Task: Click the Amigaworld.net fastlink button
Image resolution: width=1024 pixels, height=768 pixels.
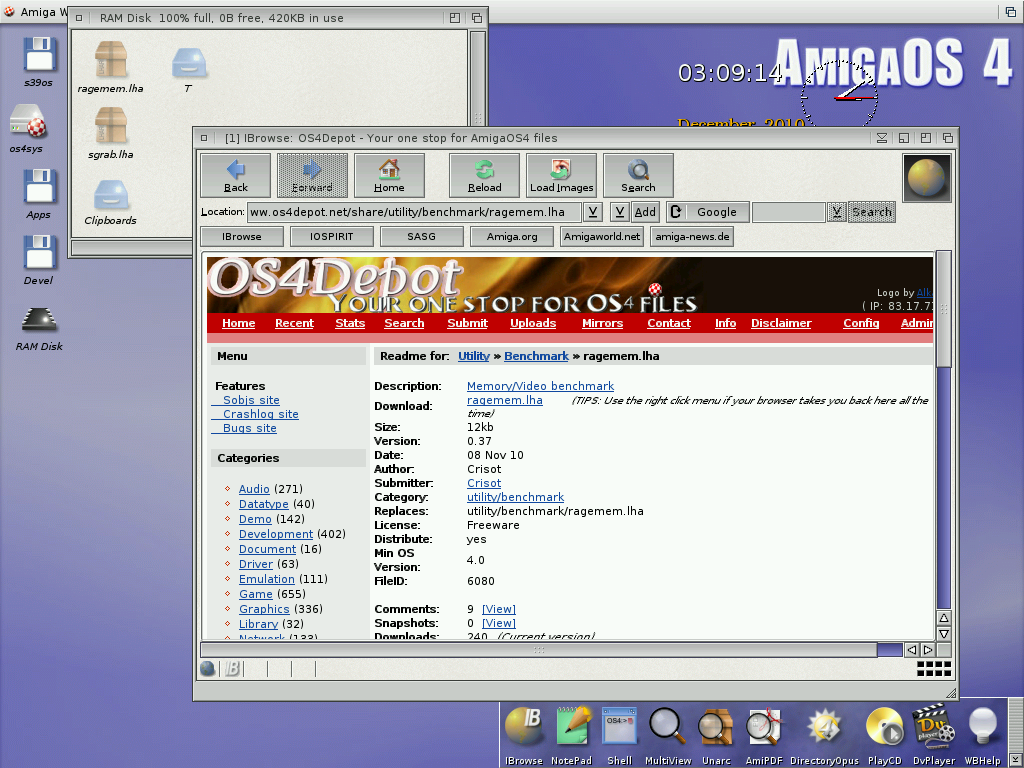Action: click(x=602, y=236)
